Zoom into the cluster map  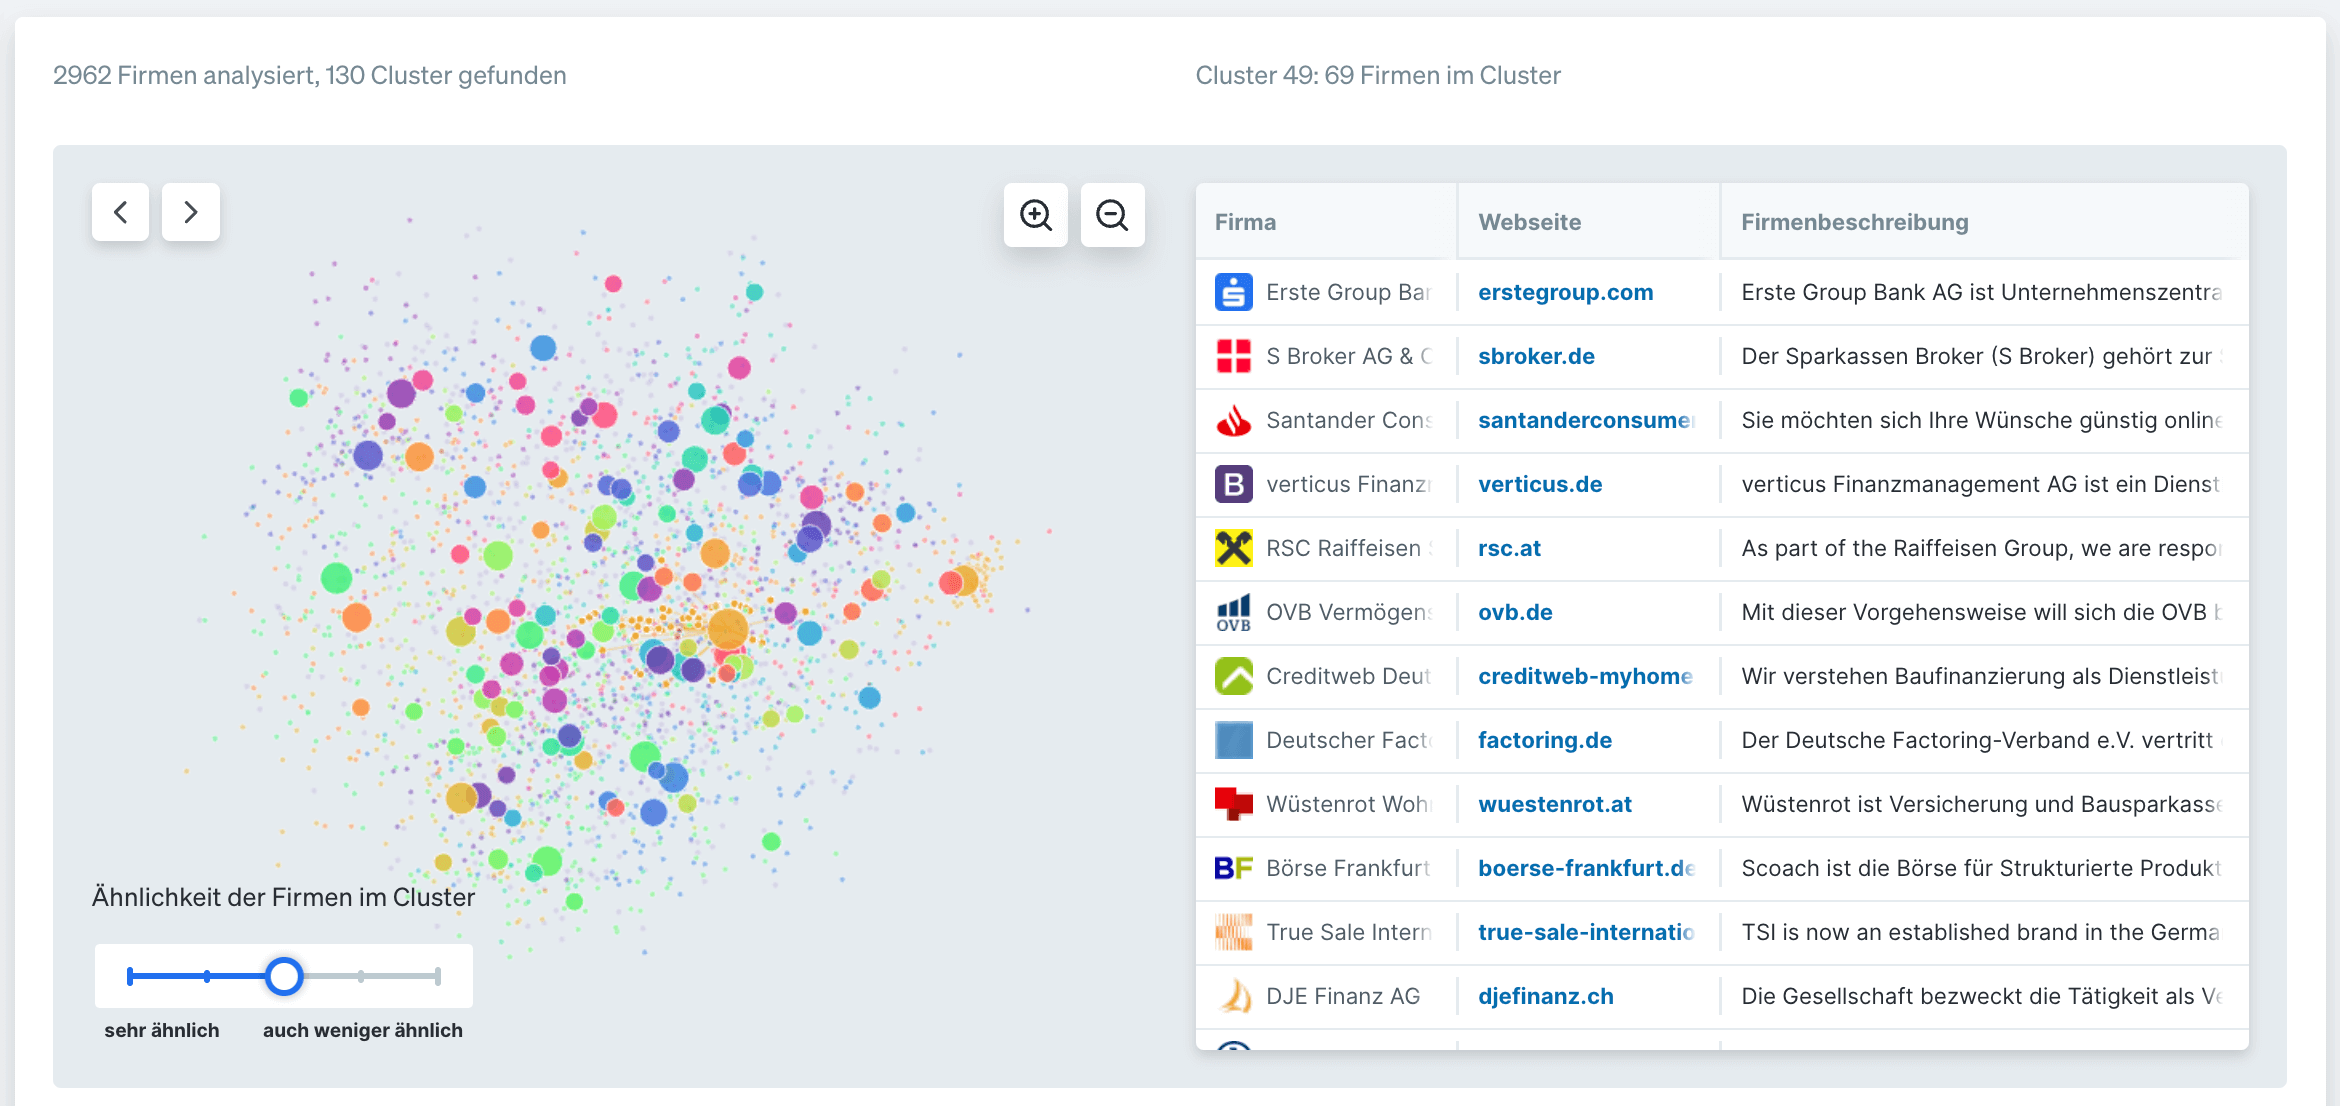click(x=1035, y=215)
